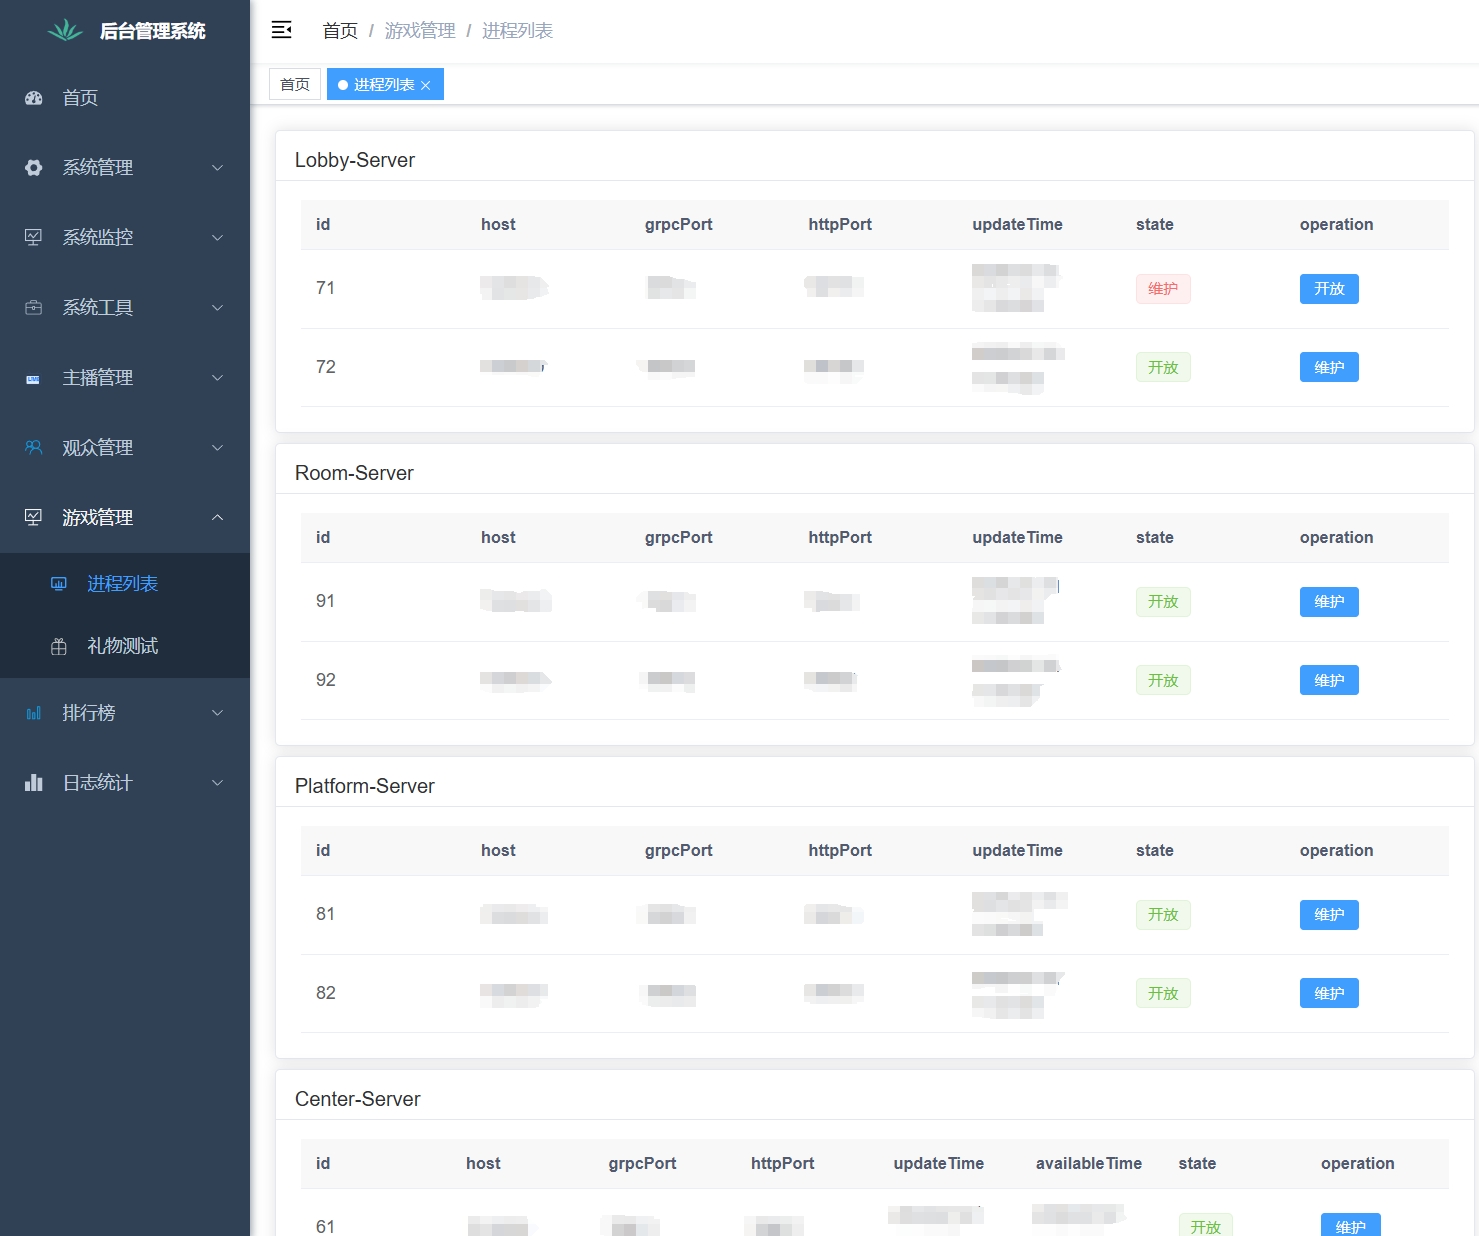The width and height of the screenshot is (1479, 1236).
Task: Click availableTime header in Center-Server table
Action: [1089, 1163]
